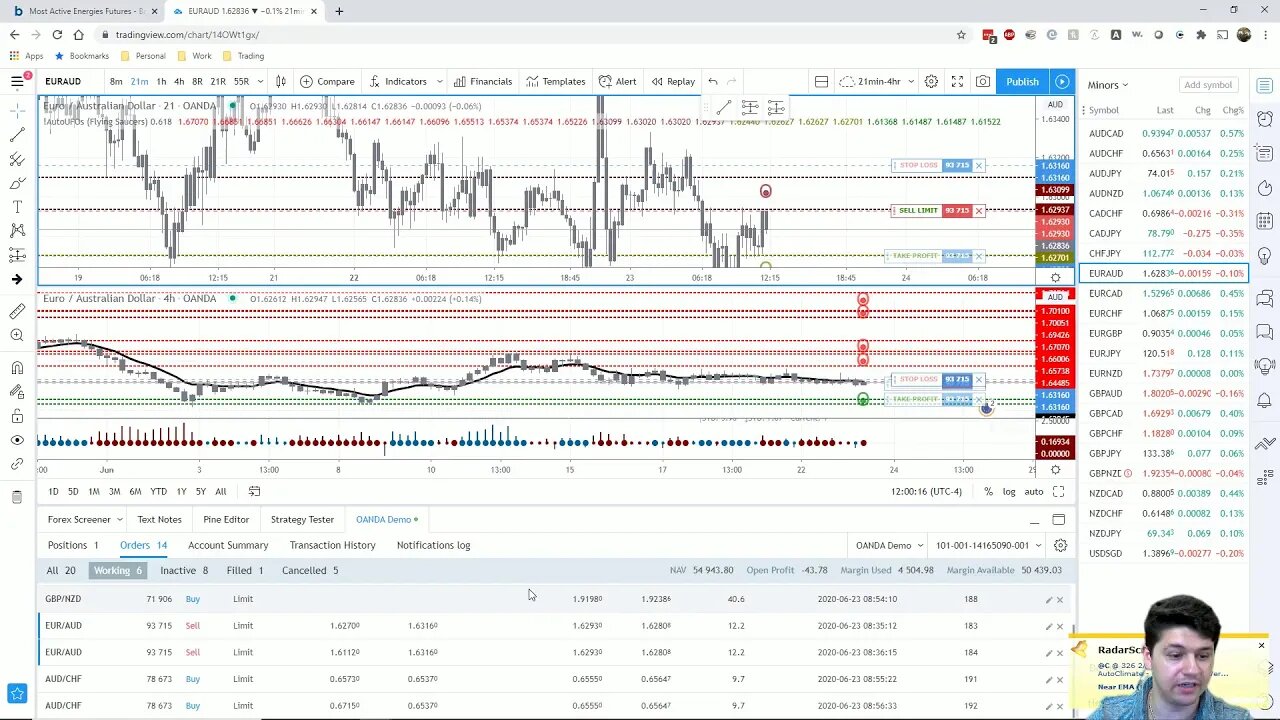Toggle lock all drawing tools
Image resolution: width=1280 pixels, height=720 pixels.
click(x=17, y=416)
